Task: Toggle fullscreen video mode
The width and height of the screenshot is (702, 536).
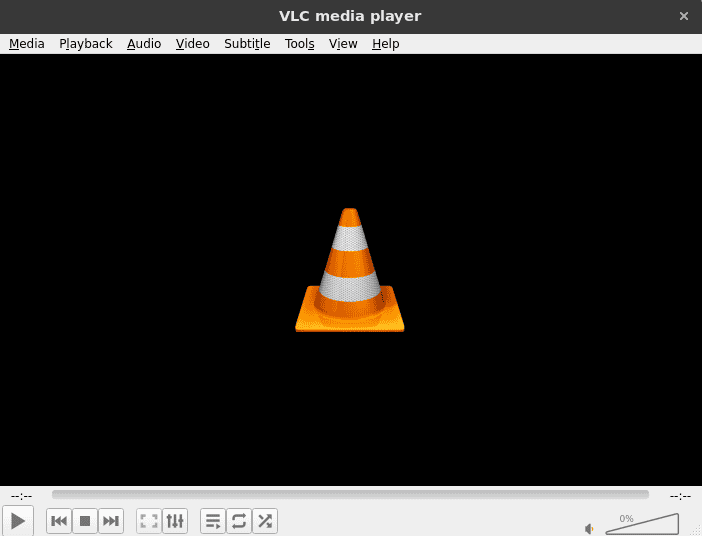Action: (149, 521)
